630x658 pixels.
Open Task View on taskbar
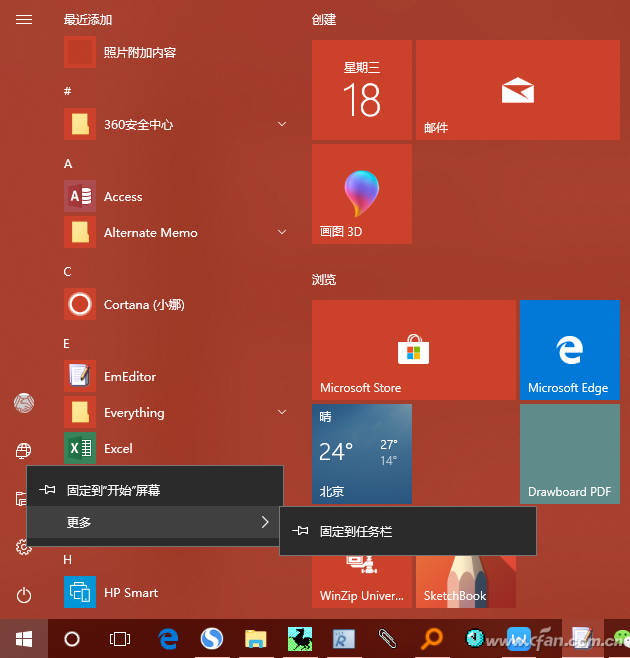pyautogui.click(x=120, y=639)
